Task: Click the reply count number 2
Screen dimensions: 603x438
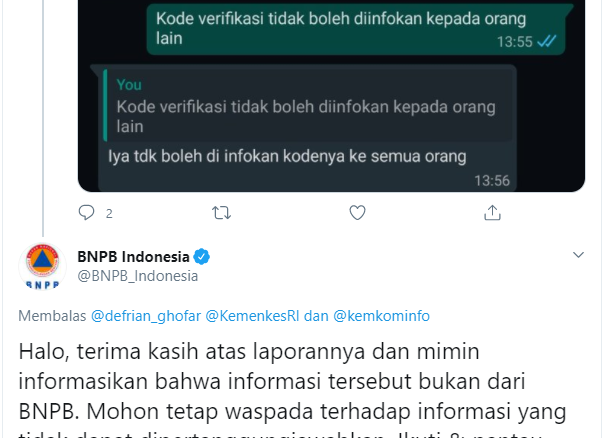Action: (x=109, y=213)
